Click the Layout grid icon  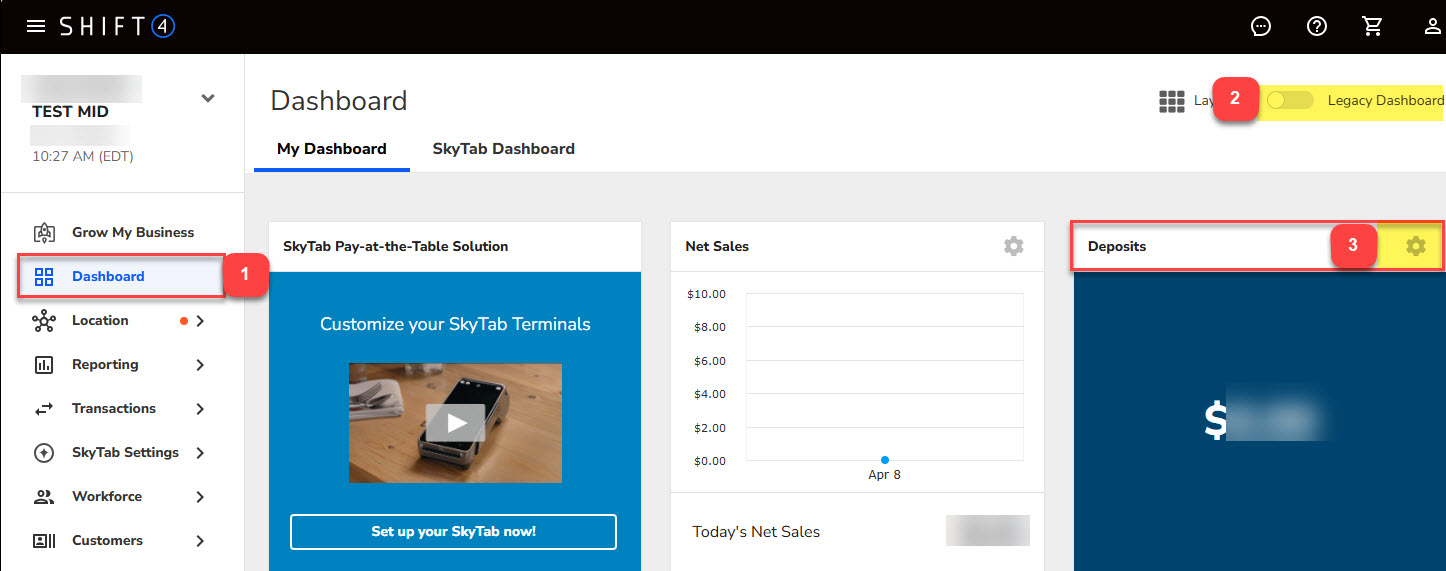(x=1171, y=101)
